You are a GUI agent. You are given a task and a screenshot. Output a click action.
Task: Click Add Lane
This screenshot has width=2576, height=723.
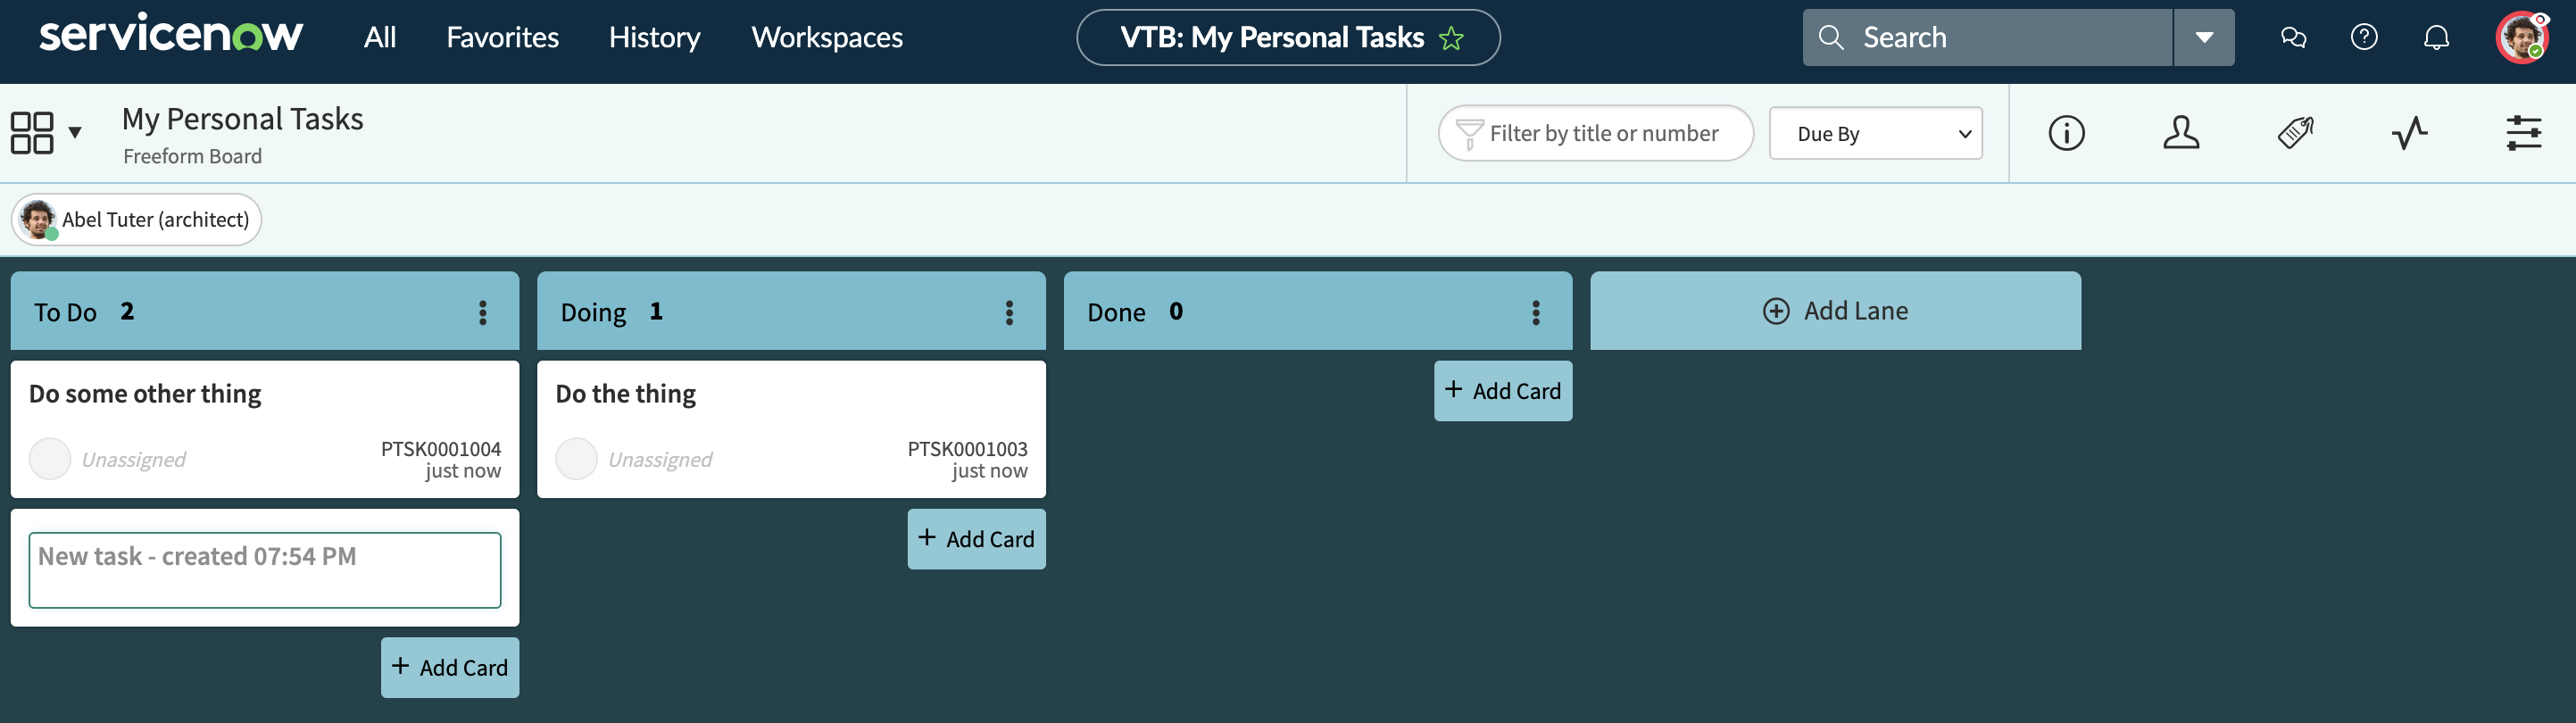pyautogui.click(x=1835, y=311)
